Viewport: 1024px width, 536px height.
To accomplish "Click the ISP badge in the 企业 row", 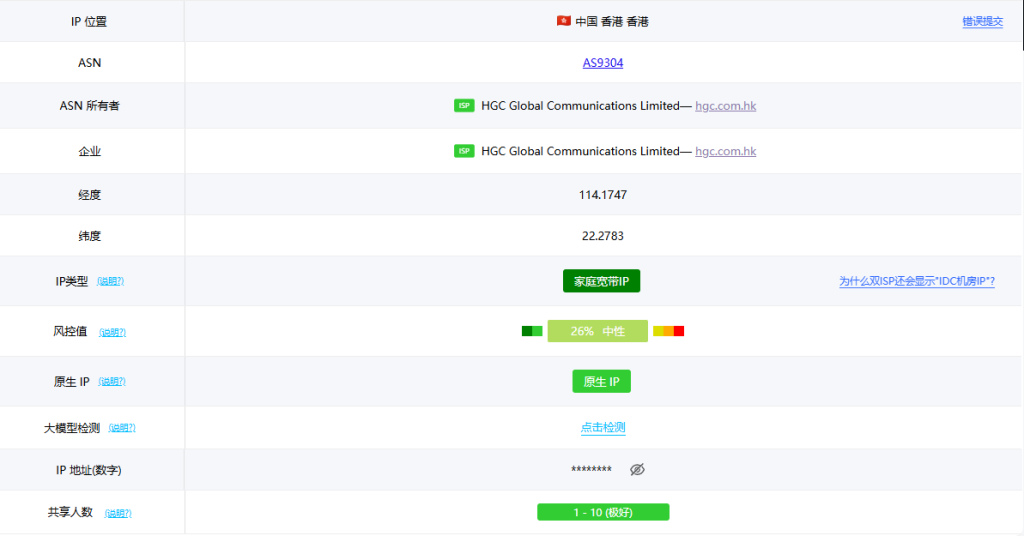I will click(464, 151).
